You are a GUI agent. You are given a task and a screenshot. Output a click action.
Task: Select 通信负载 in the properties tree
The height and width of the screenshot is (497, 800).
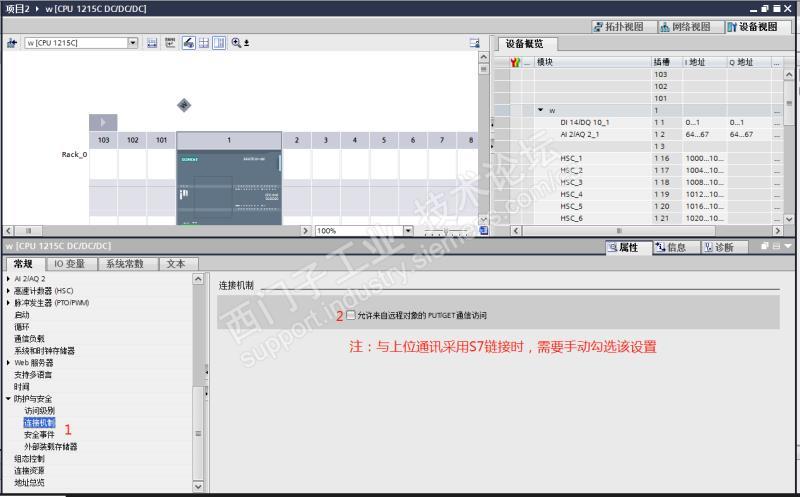pyautogui.click(x=29, y=339)
